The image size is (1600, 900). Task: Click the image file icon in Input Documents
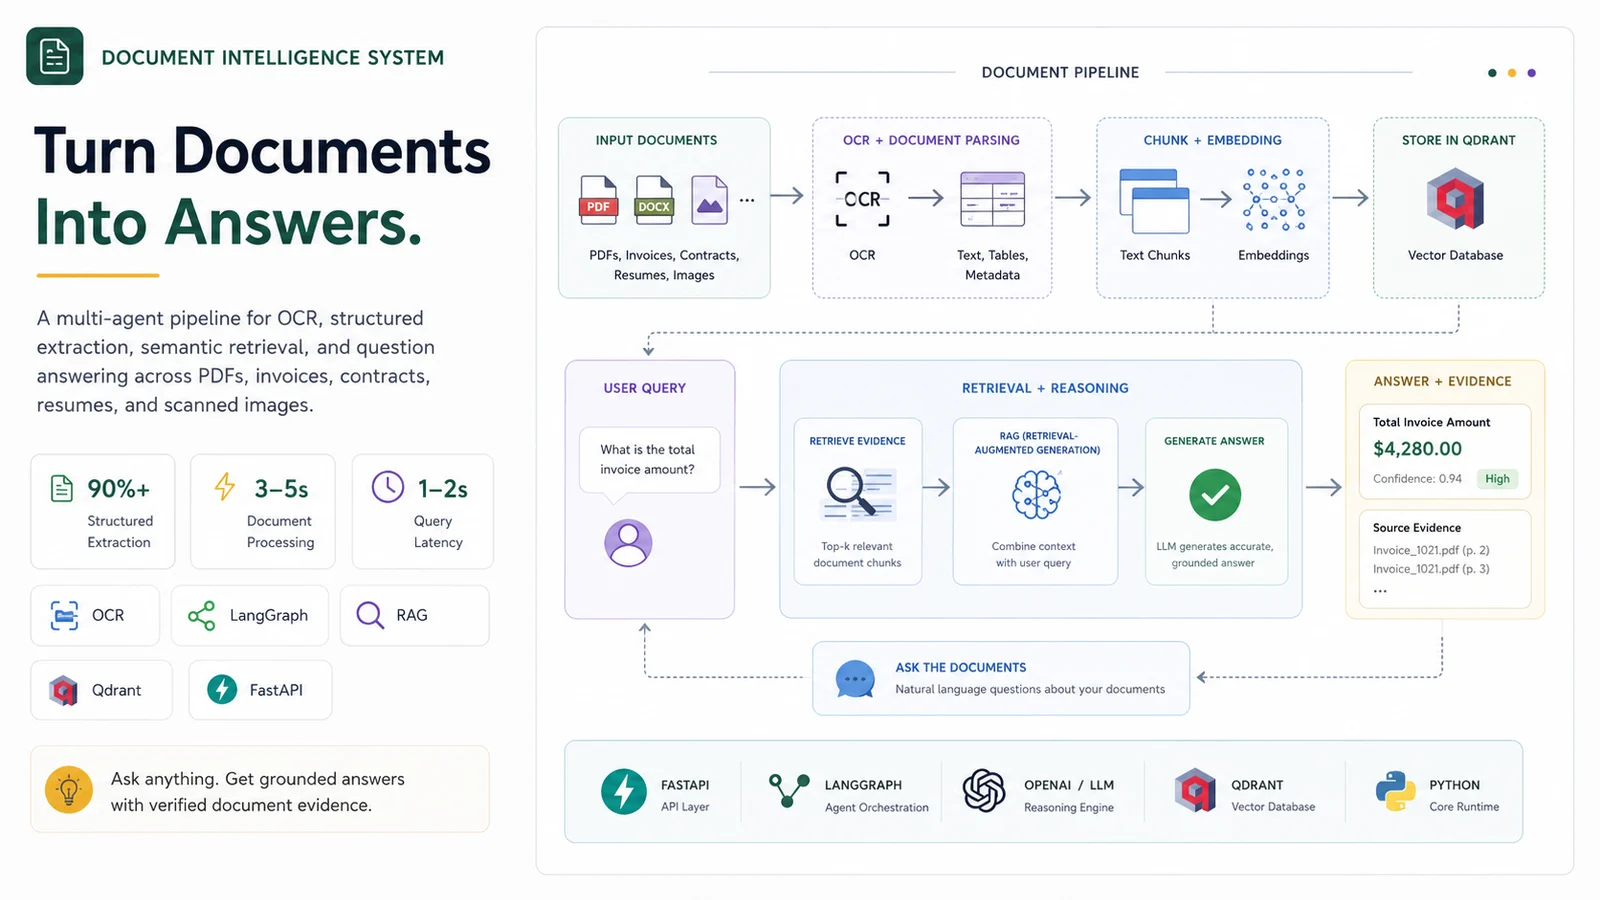[x=709, y=200]
